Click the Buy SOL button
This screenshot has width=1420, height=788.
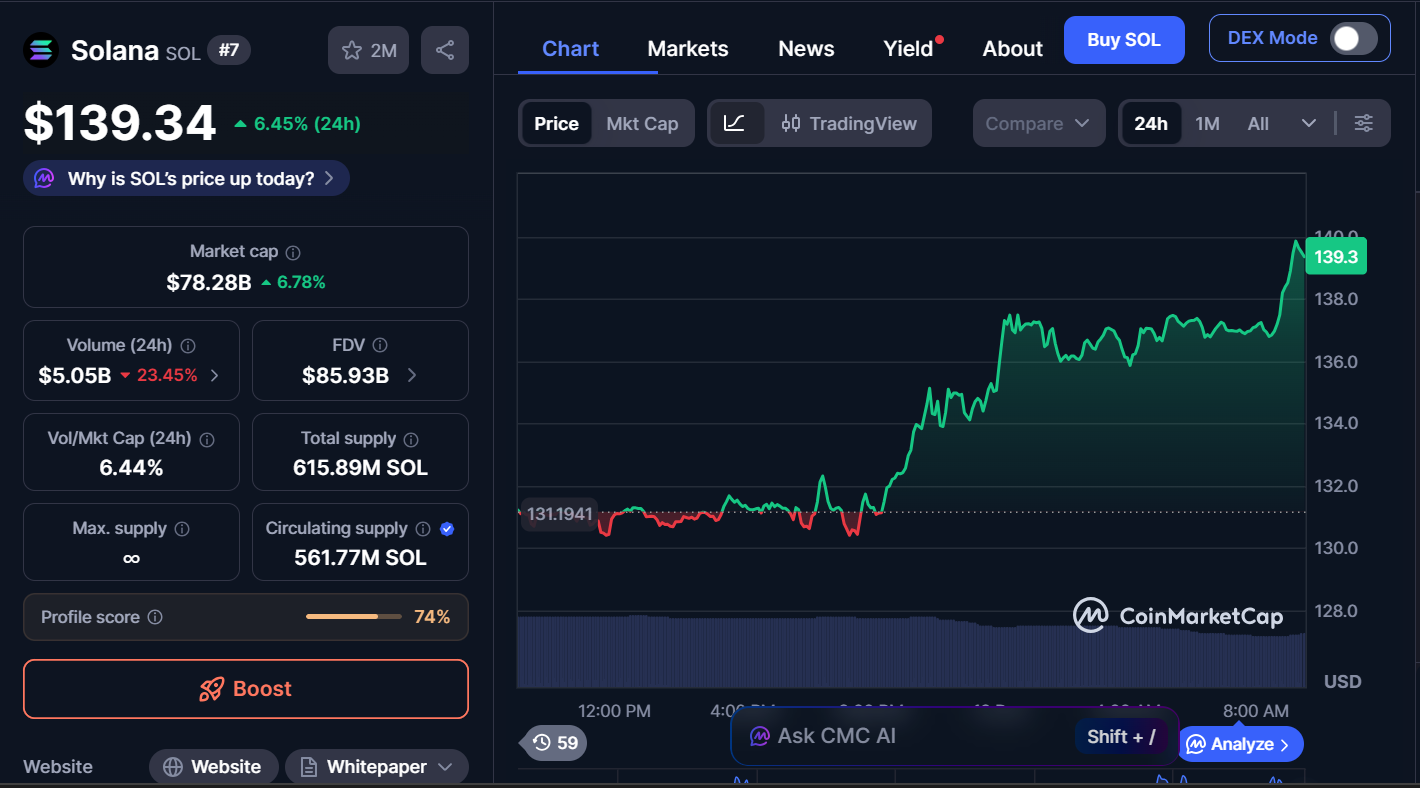coord(1124,39)
